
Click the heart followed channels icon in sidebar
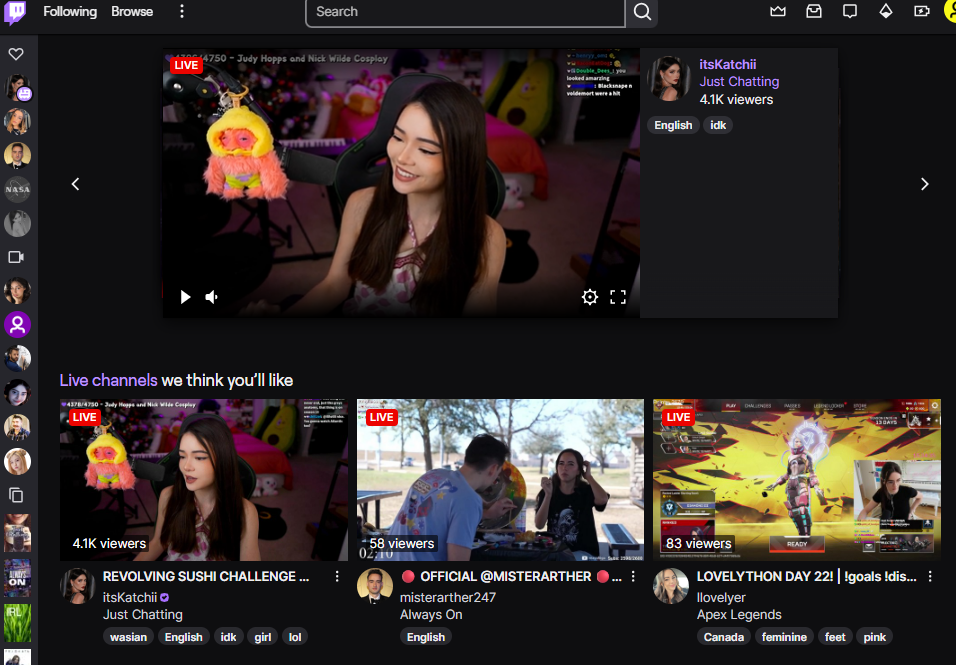pos(16,54)
